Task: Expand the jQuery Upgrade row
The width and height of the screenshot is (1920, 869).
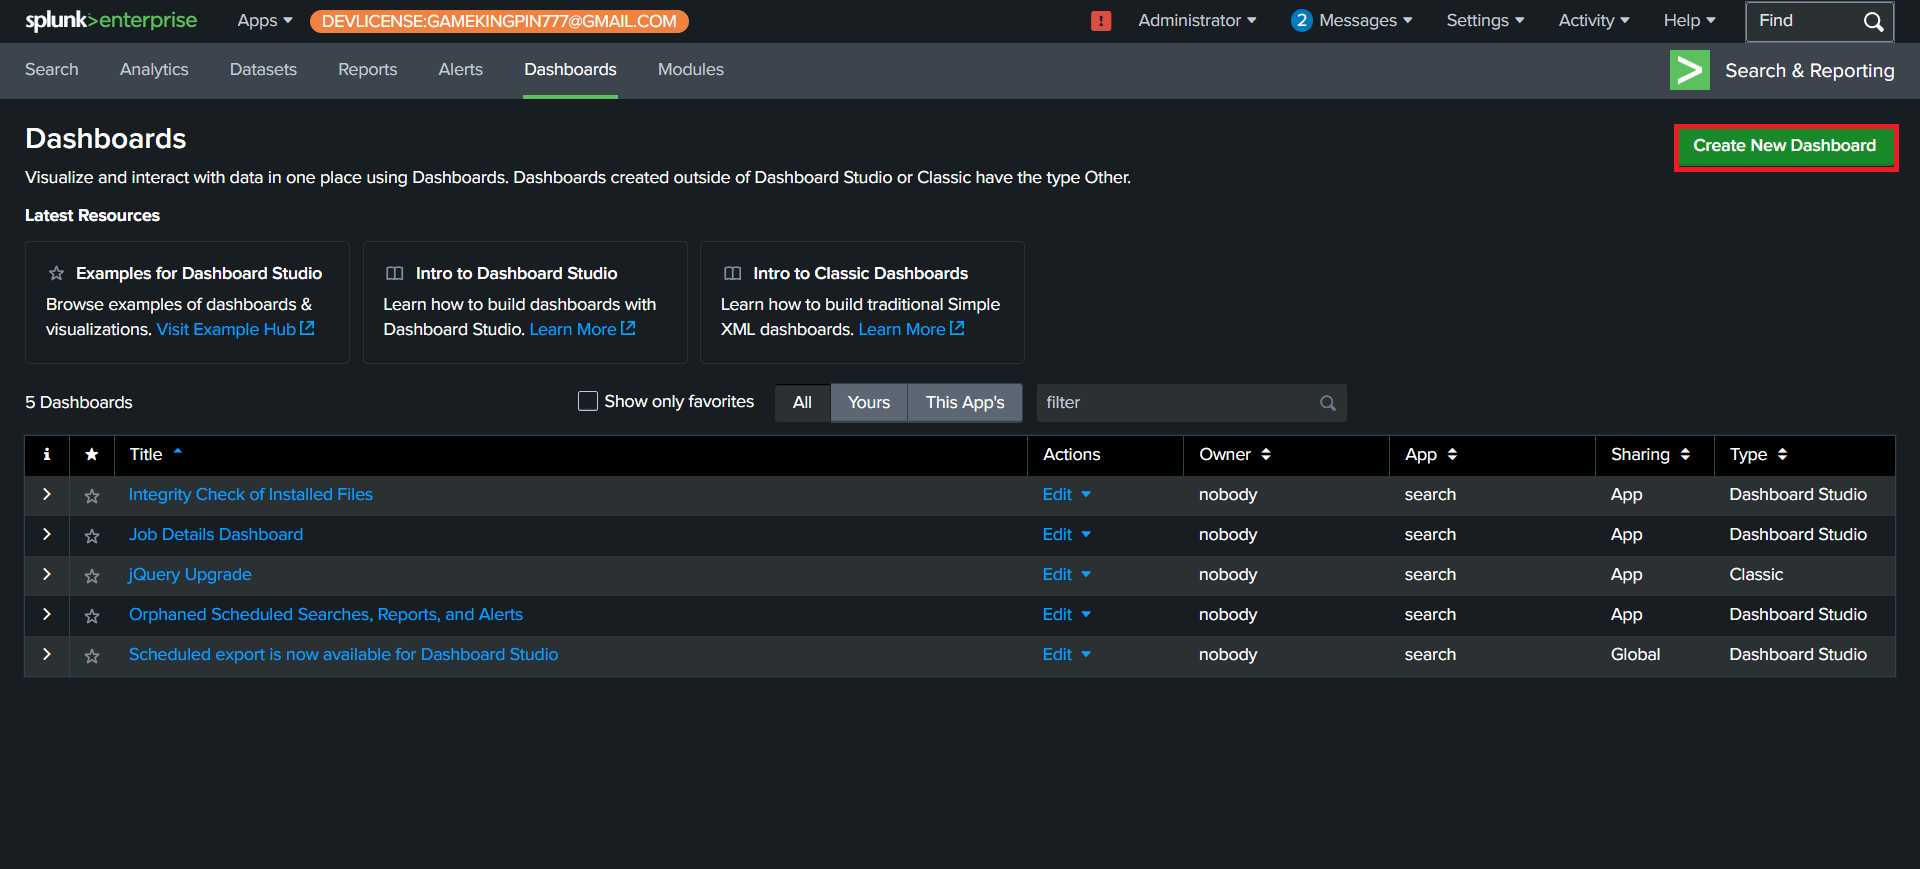Action: [47, 574]
